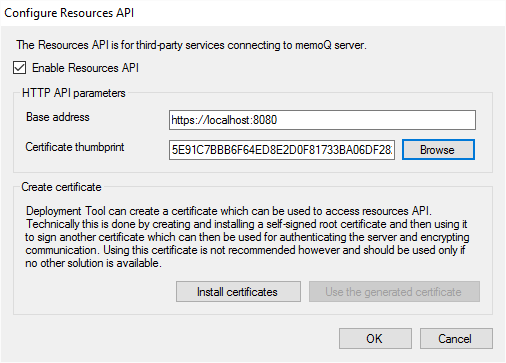Screen dimensions: 506x363
Task: Click the 'Configure Resources API' window title
Action: click(69, 13)
